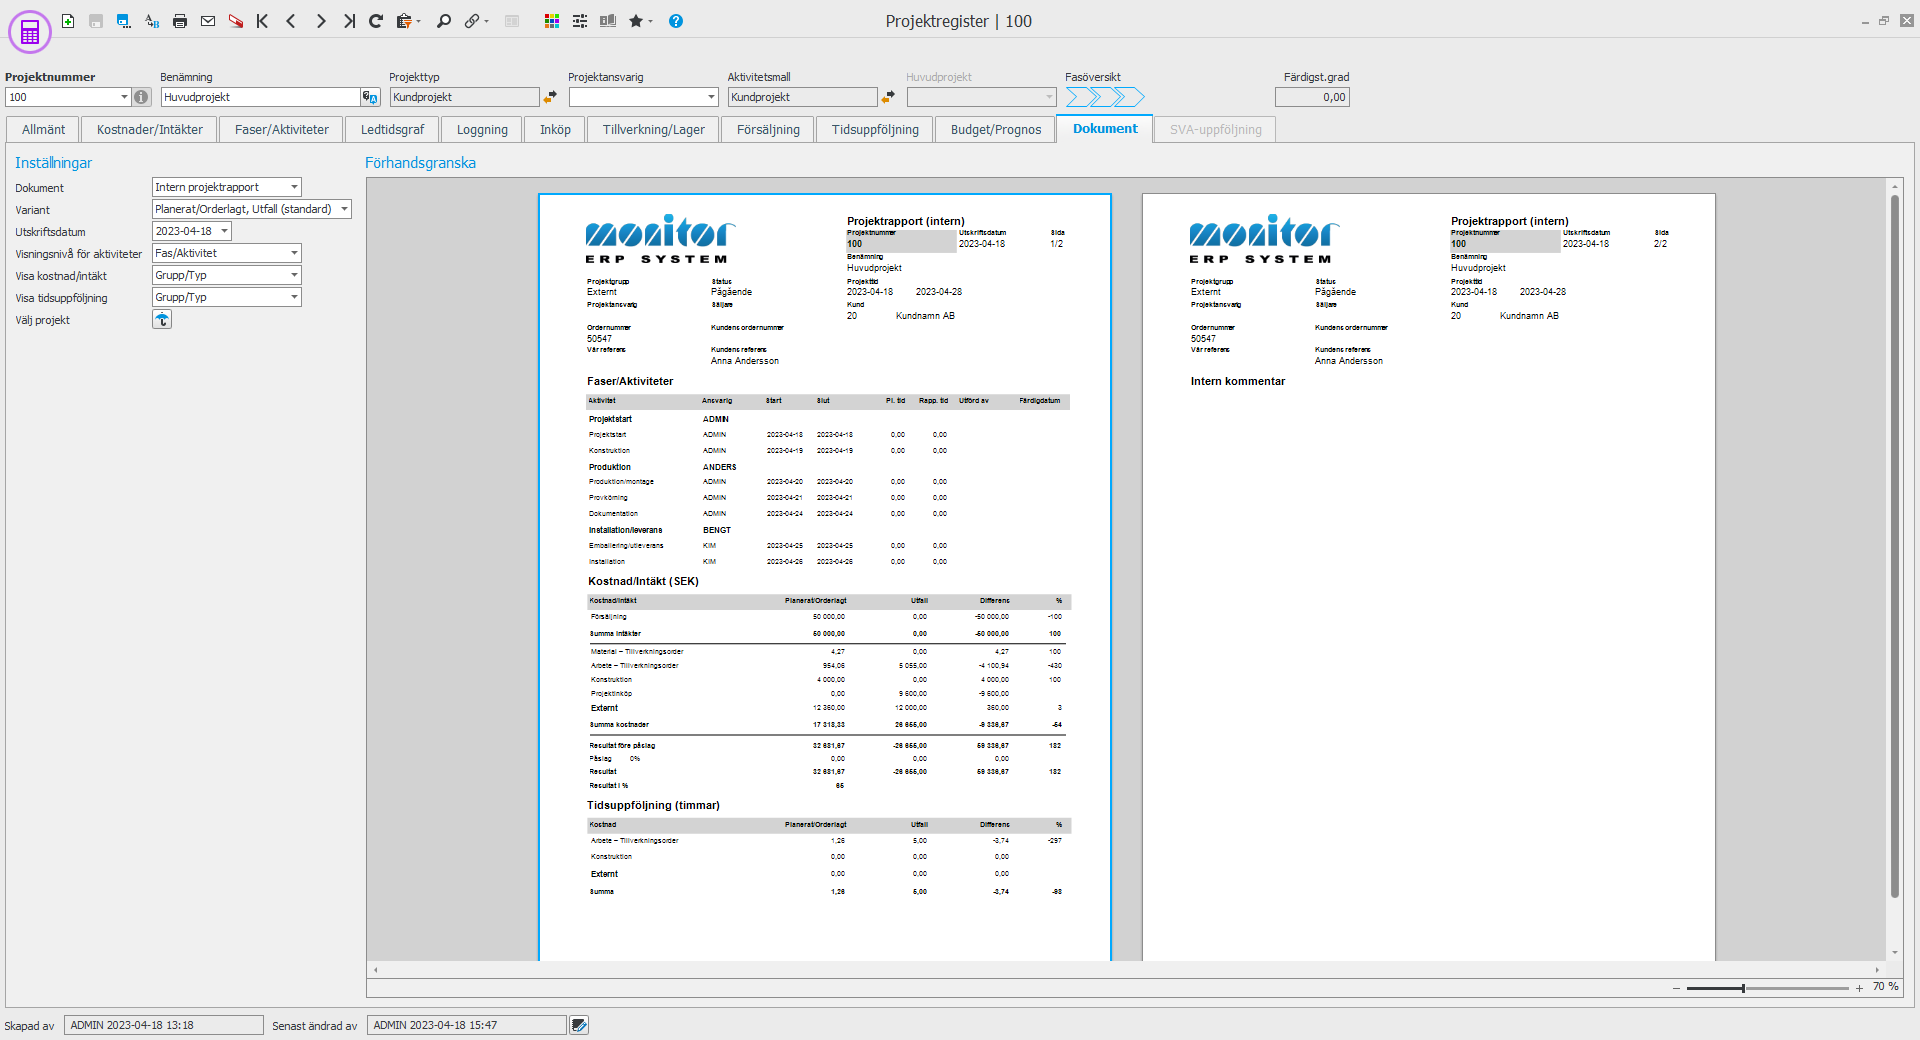1920x1040 pixels.
Task: Click the Fasöversikt phase arrows
Action: (1105, 97)
